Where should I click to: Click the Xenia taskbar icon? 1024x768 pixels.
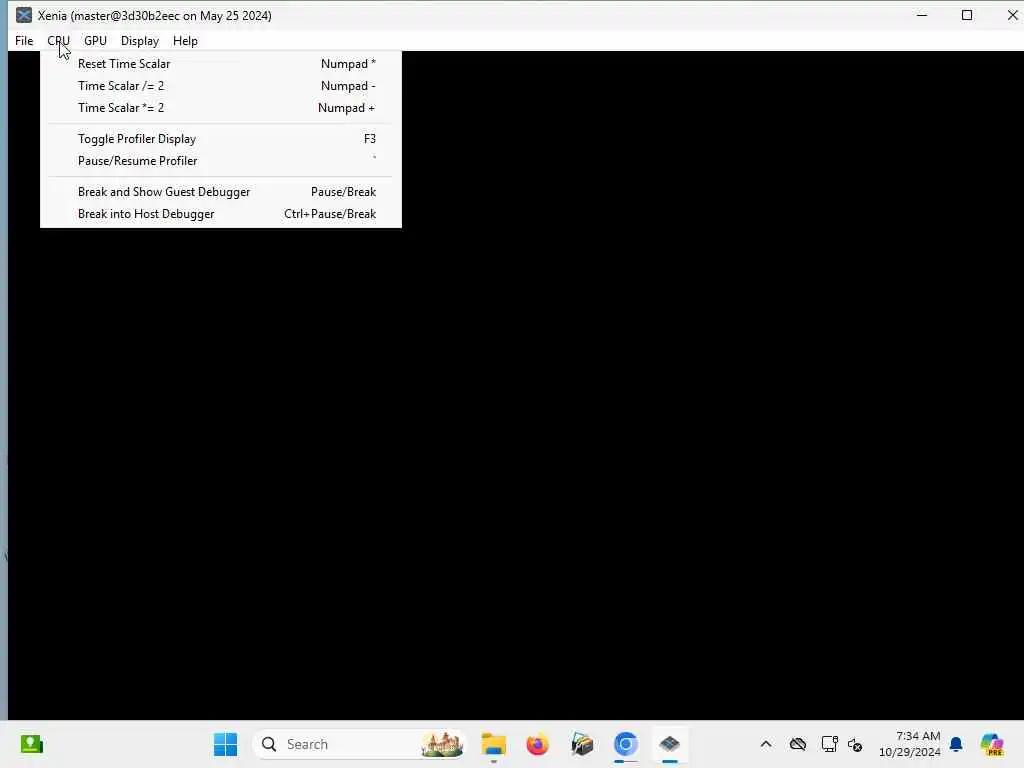point(669,744)
